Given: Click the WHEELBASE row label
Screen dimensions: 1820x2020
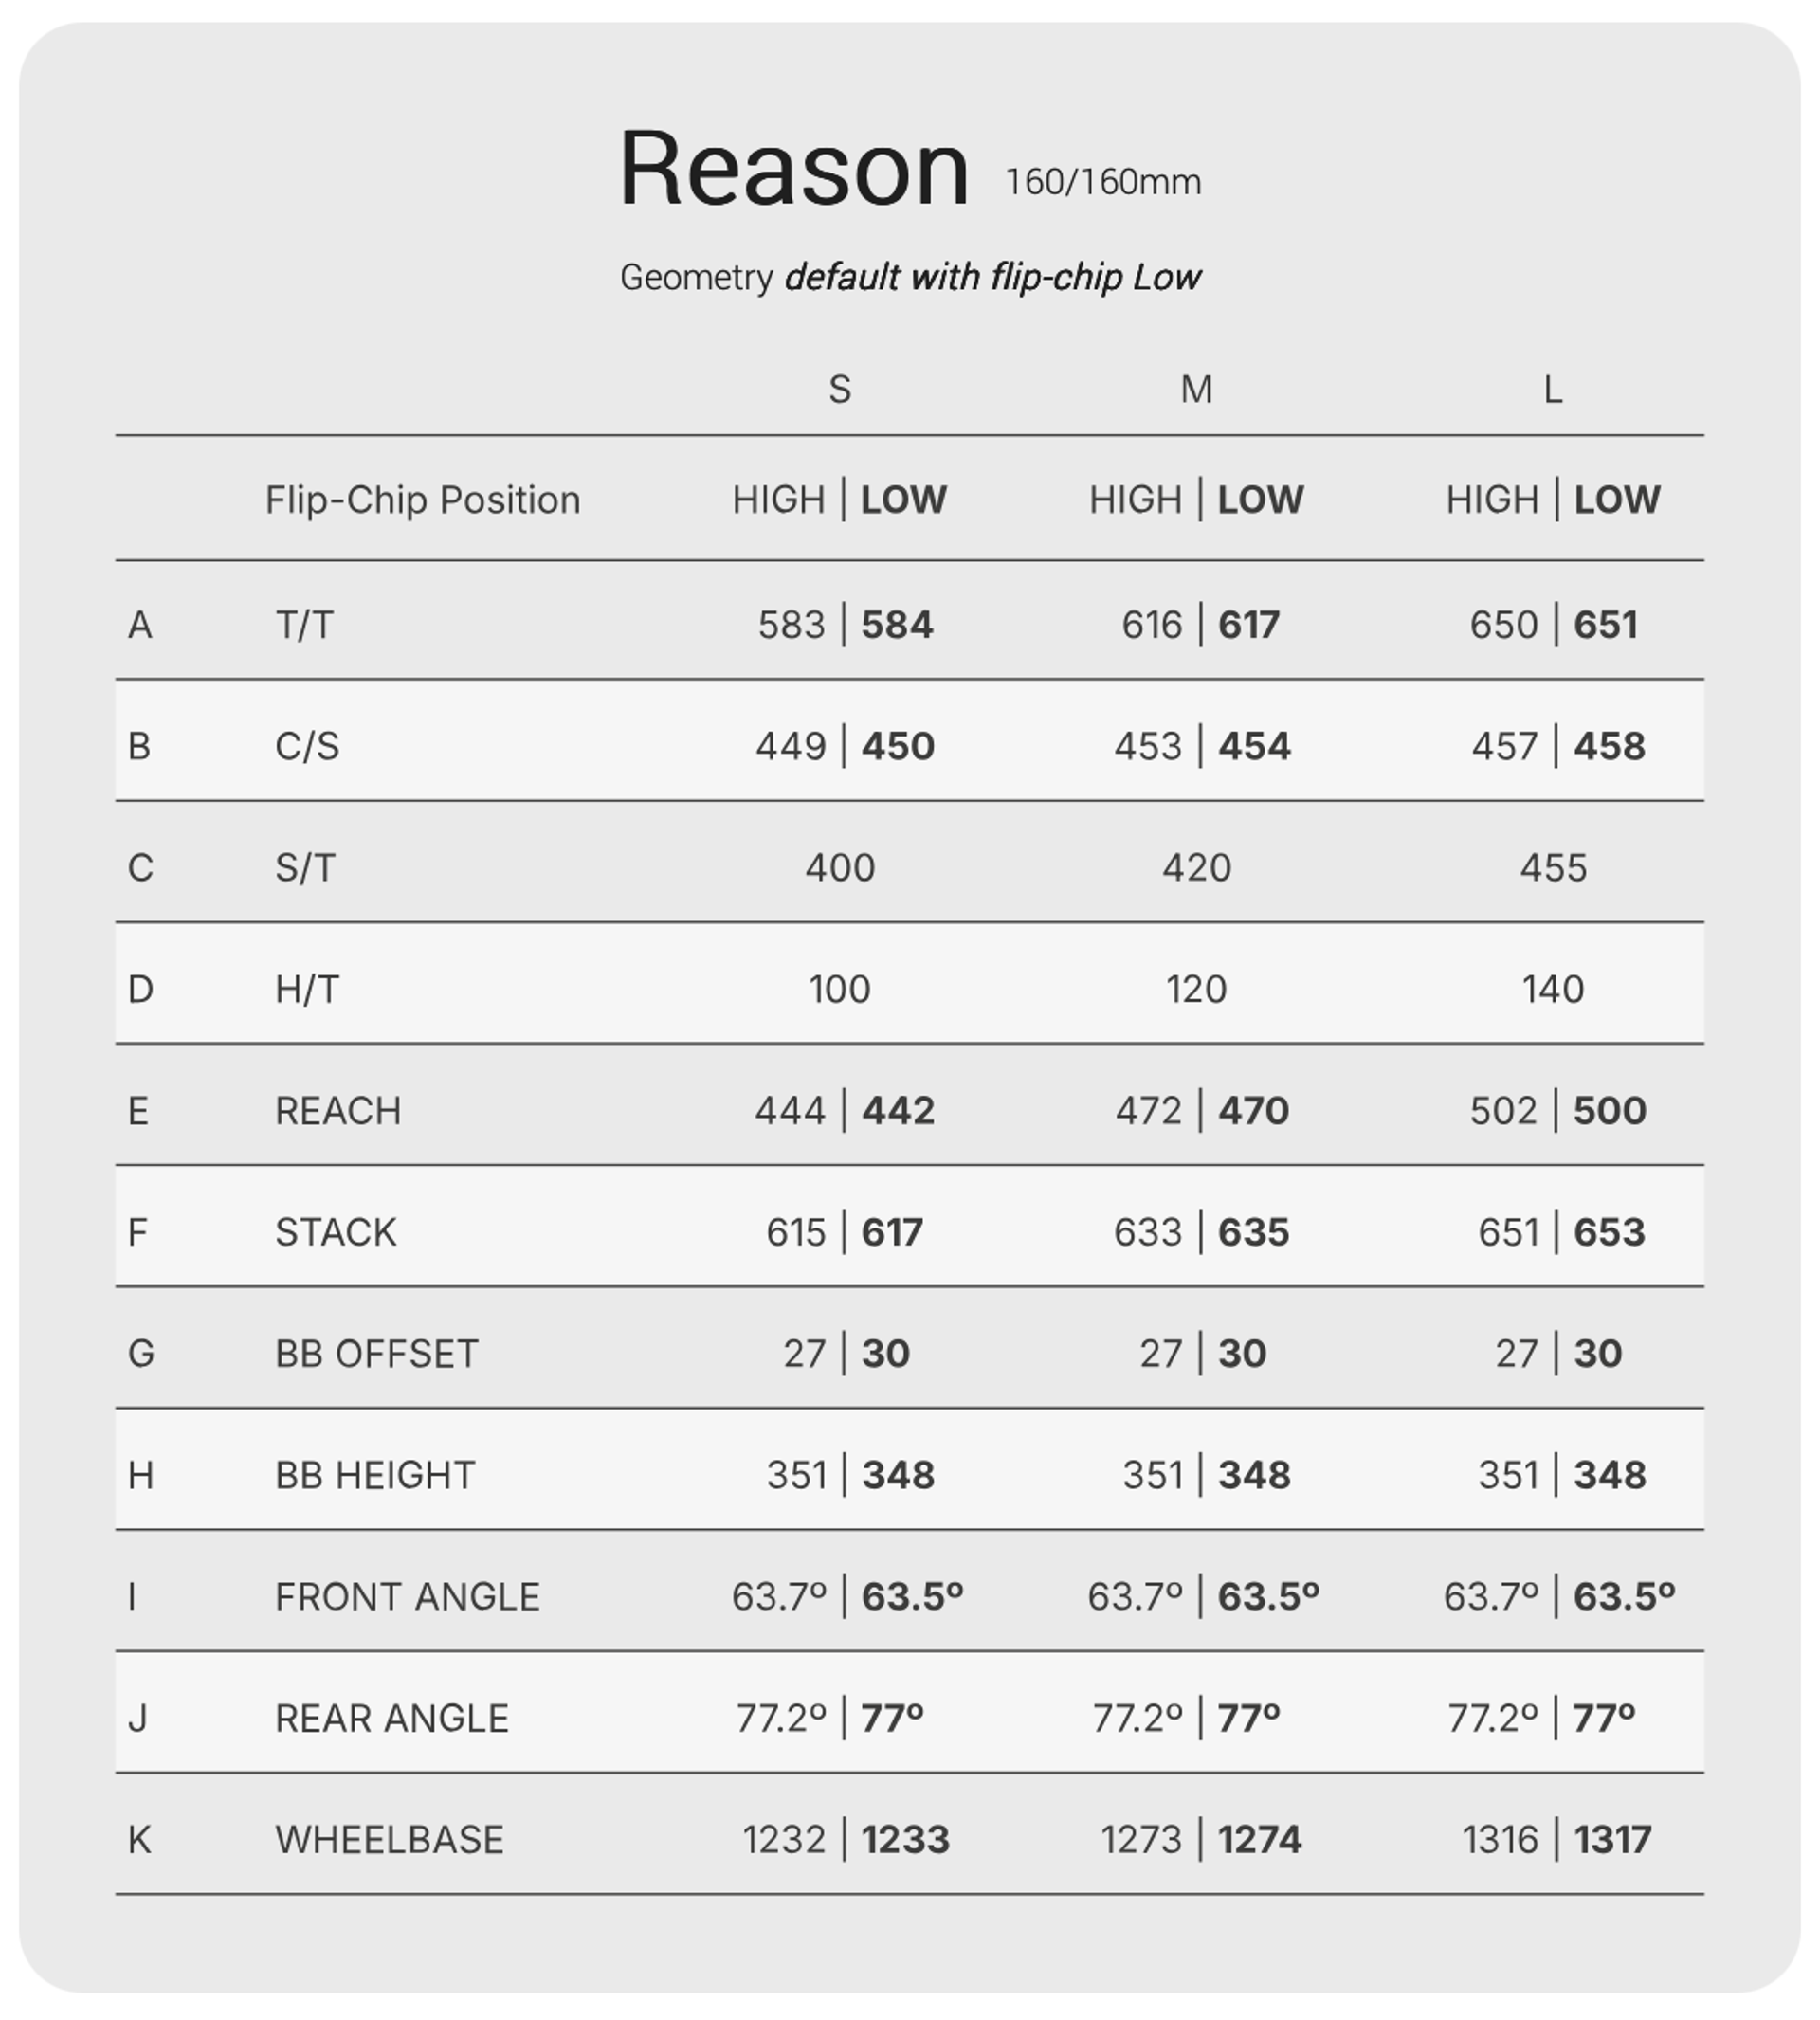Looking at the screenshot, I should 389,1840.
